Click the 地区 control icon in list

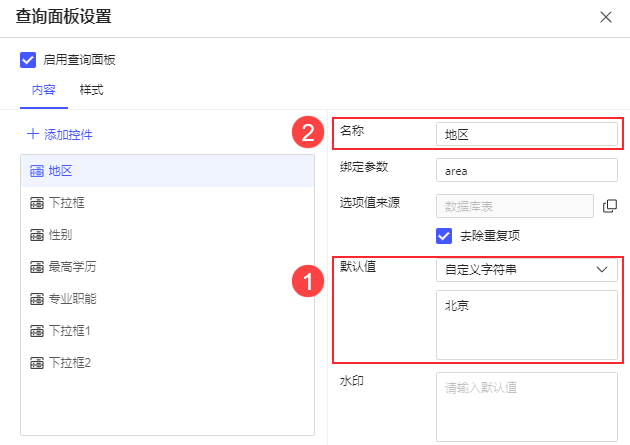pos(37,171)
